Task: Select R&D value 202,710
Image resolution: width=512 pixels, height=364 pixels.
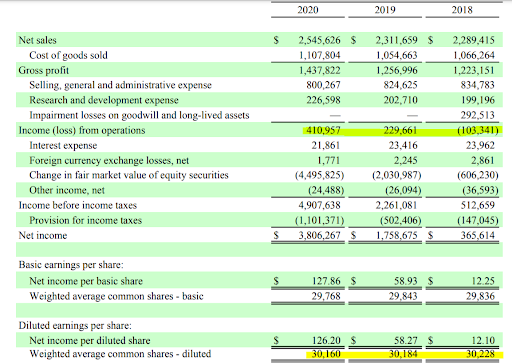Action: tap(400, 100)
